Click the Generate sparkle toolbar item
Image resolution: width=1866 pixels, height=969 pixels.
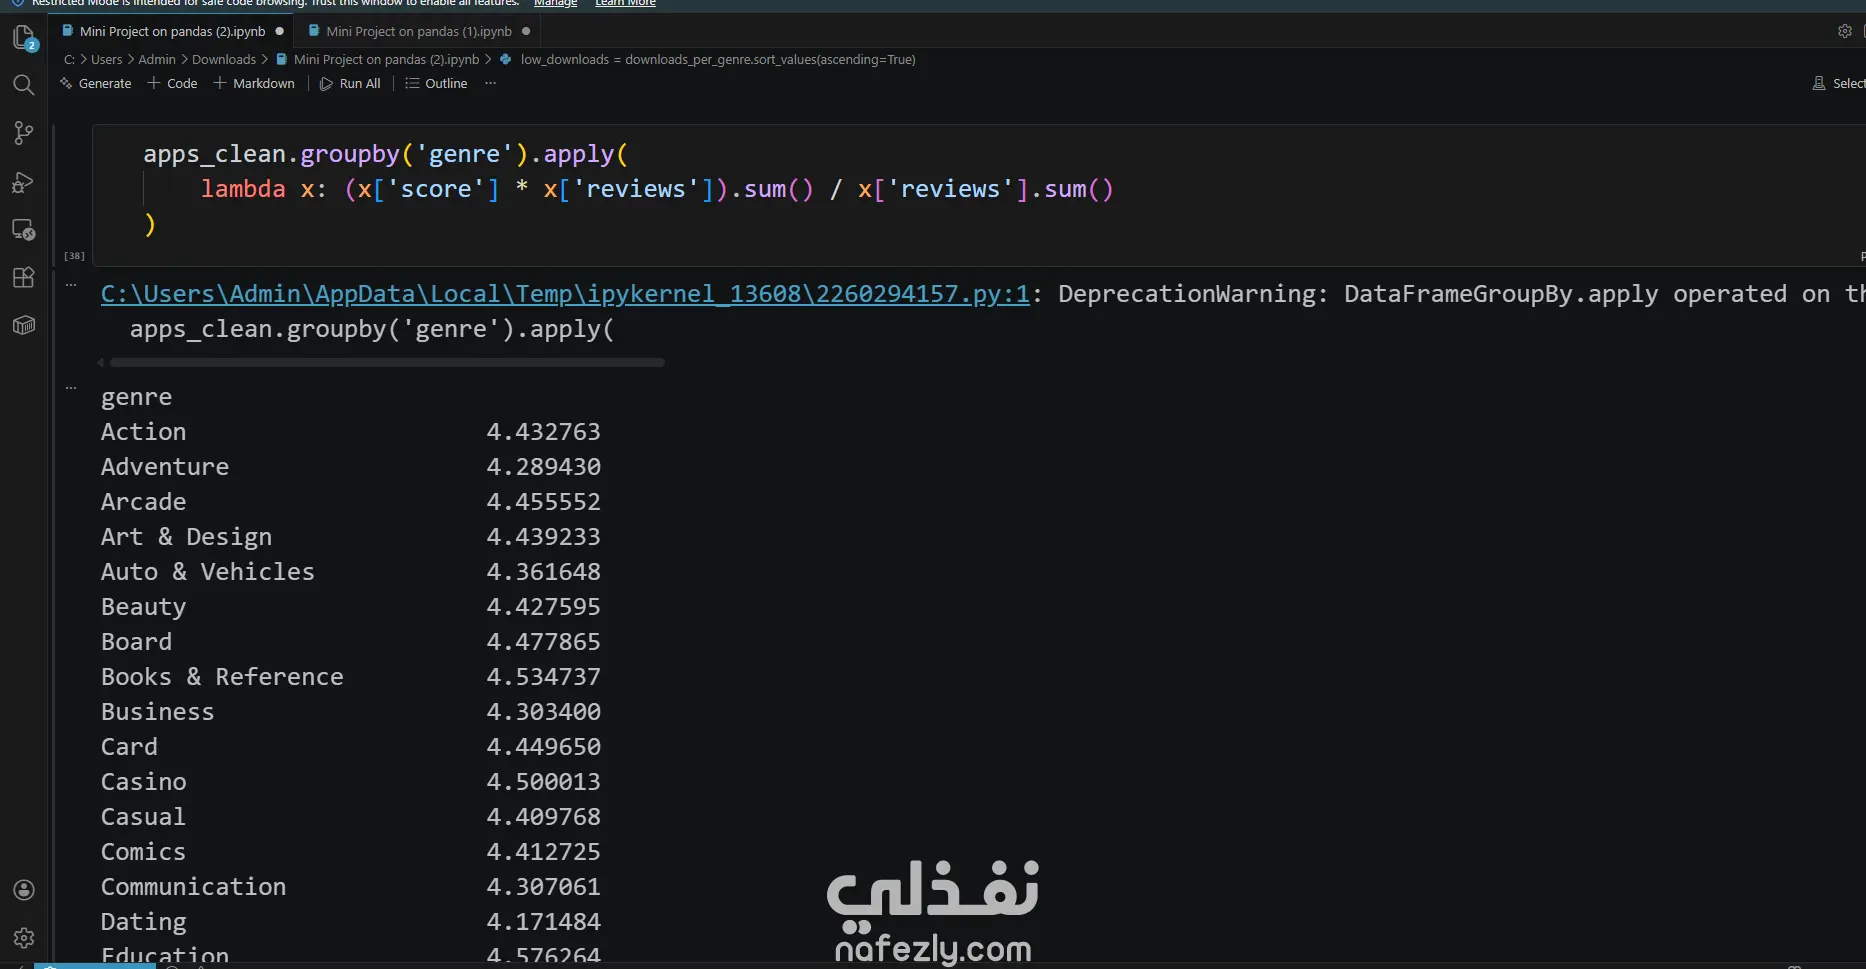coord(96,83)
